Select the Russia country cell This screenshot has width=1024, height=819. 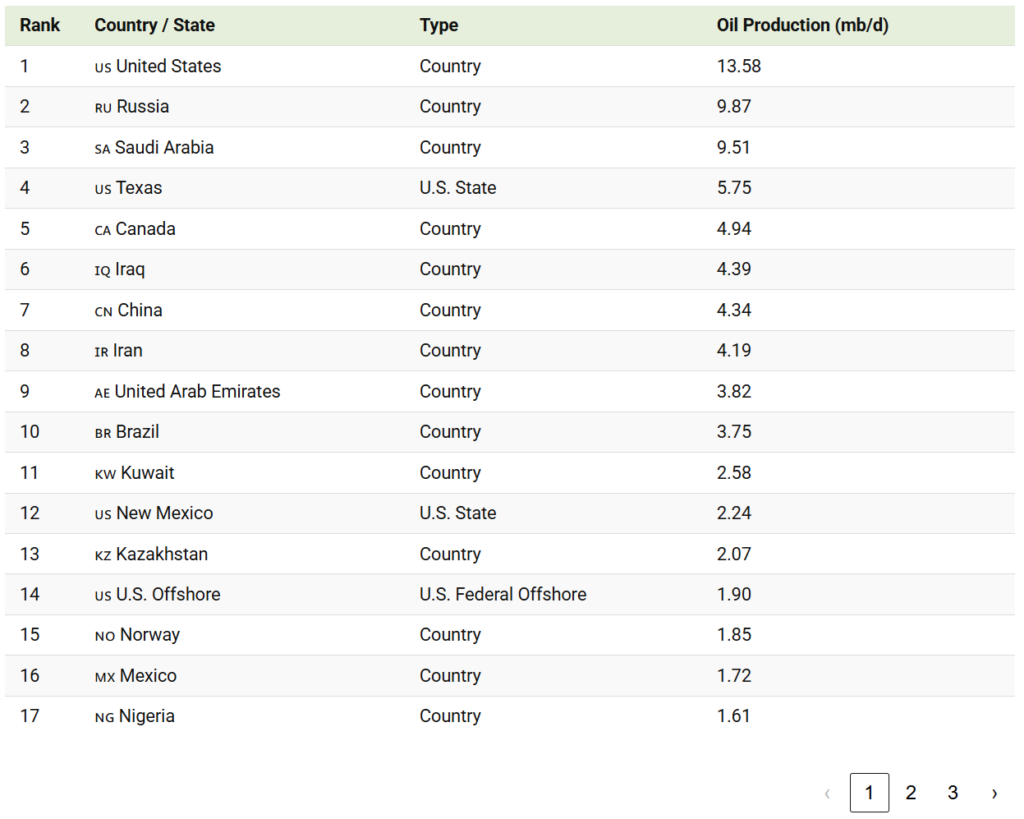pos(132,106)
